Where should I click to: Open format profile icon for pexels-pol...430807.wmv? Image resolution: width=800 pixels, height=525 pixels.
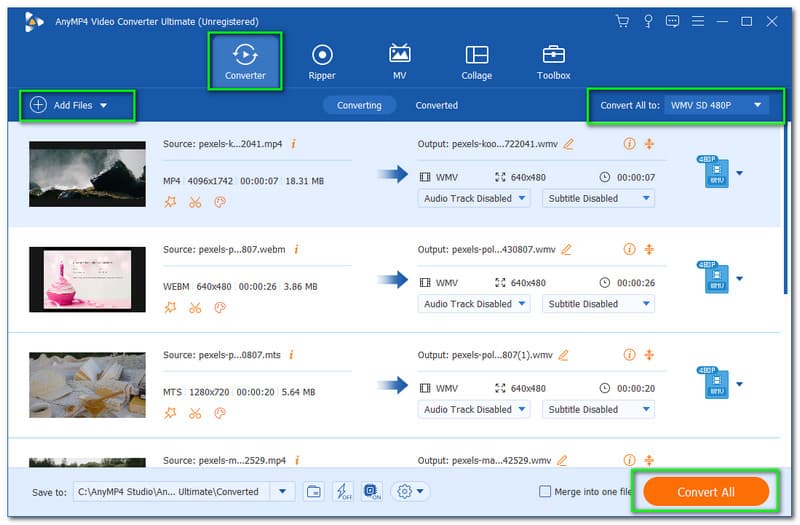pos(713,277)
